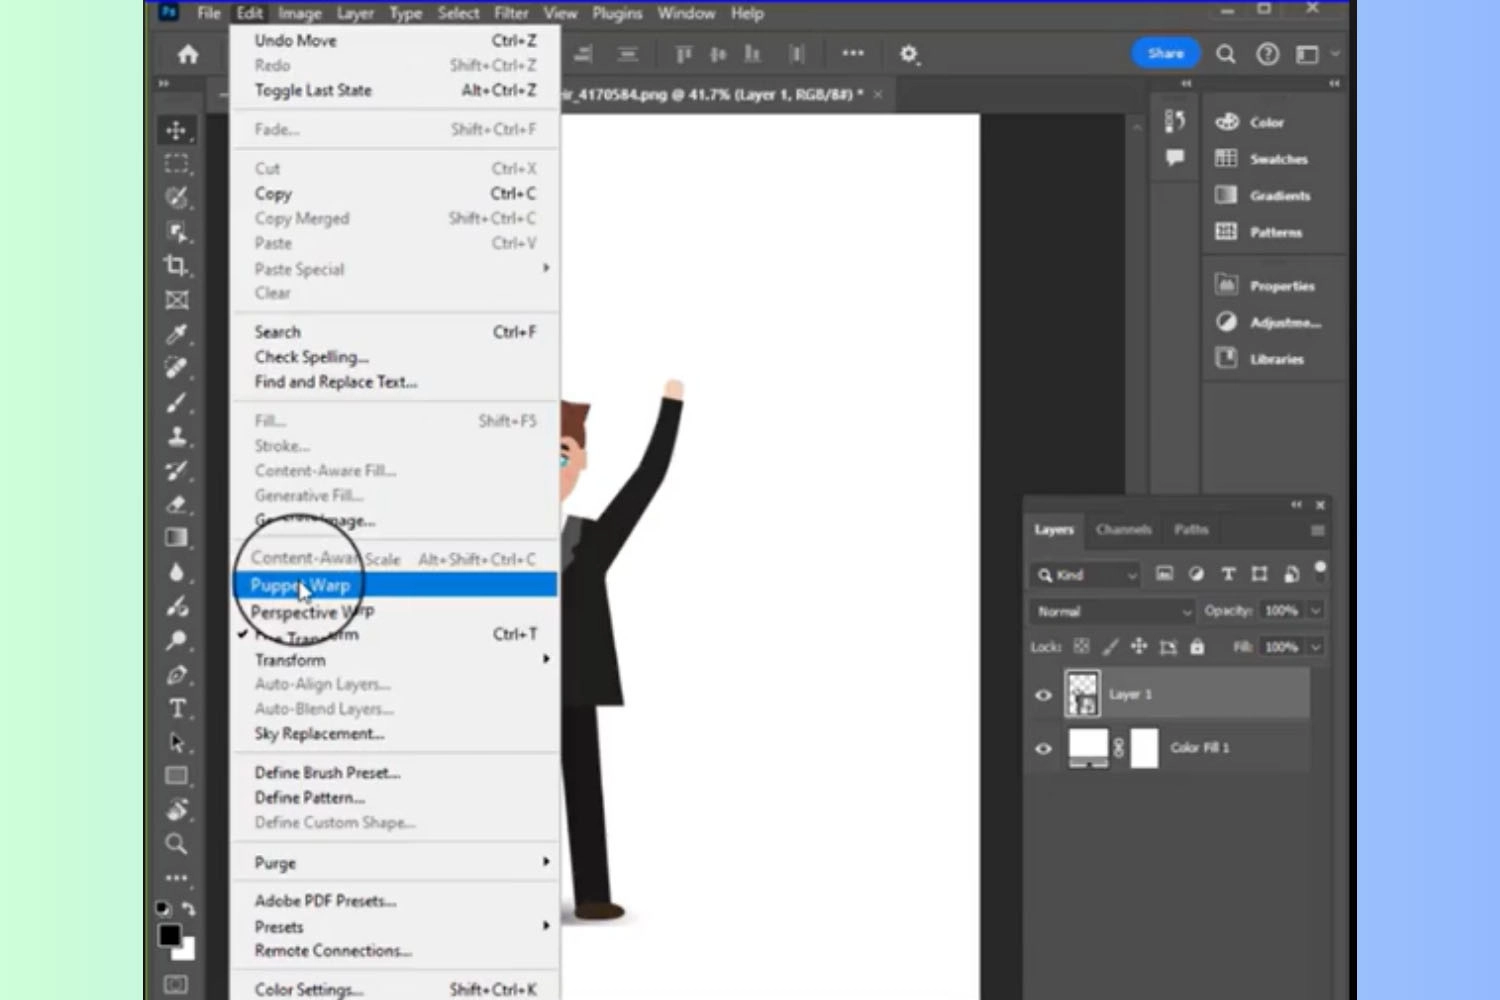Open the Fill percentage dropdown arrow
This screenshot has width=1500, height=1000.
click(x=1316, y=647)
